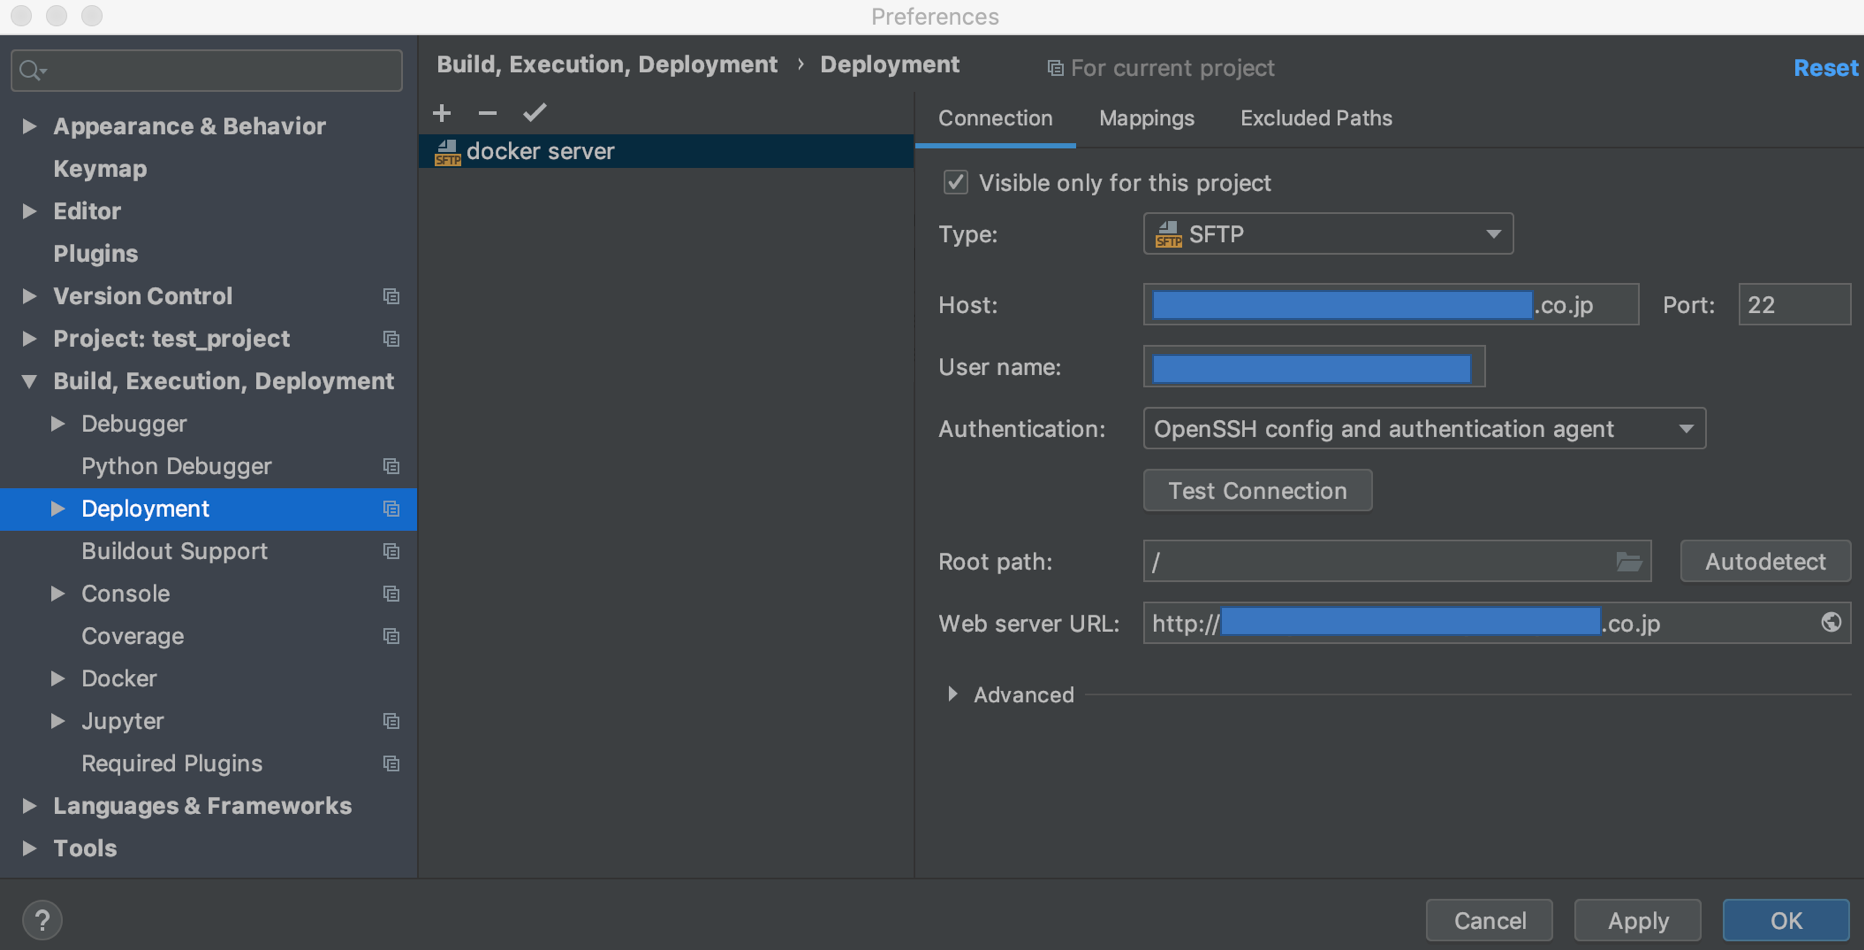Click the globe icon in Web server URL
This screenshot has width=1864, height=950.
tap(1830, 623)
